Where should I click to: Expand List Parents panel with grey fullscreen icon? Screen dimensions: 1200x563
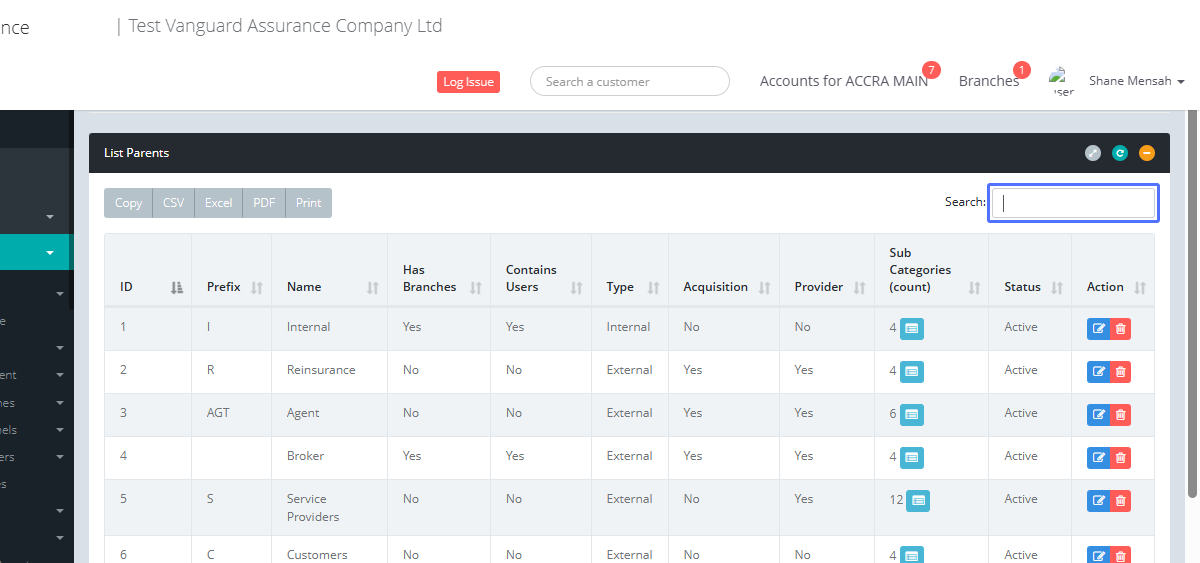[1093, 153]
